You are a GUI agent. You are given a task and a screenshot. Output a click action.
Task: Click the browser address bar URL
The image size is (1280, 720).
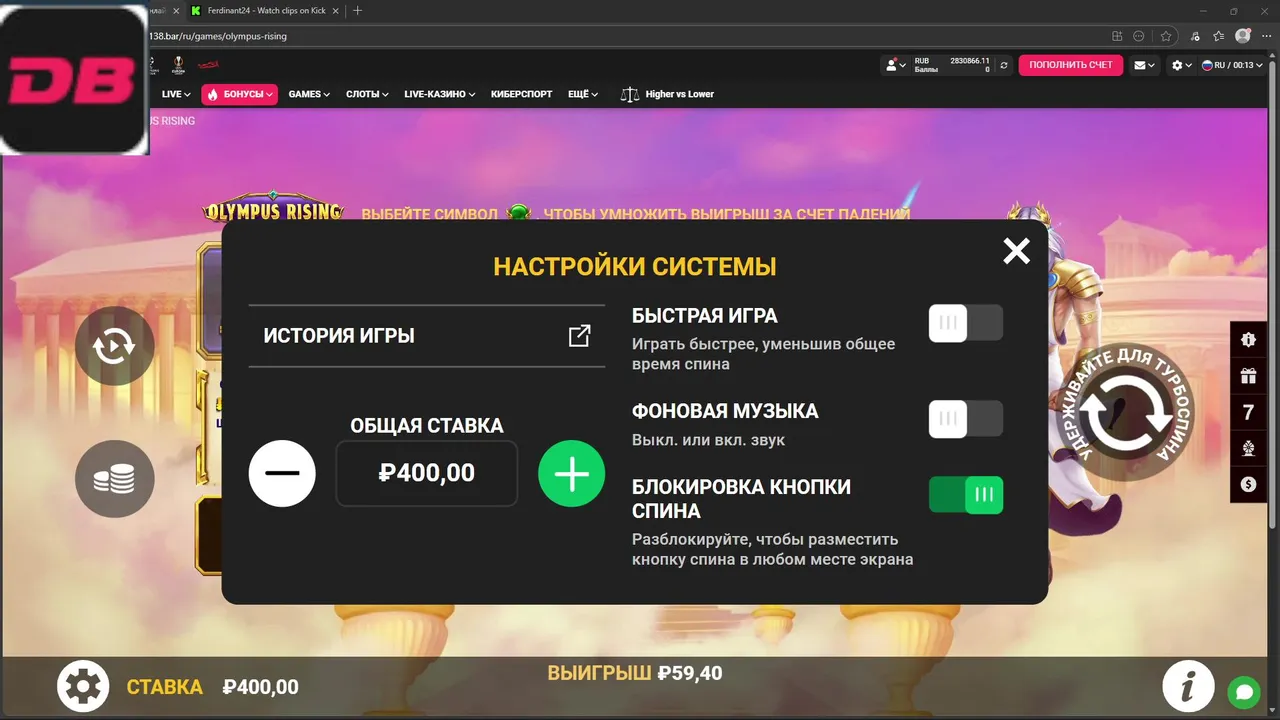[x=217, y=36]
